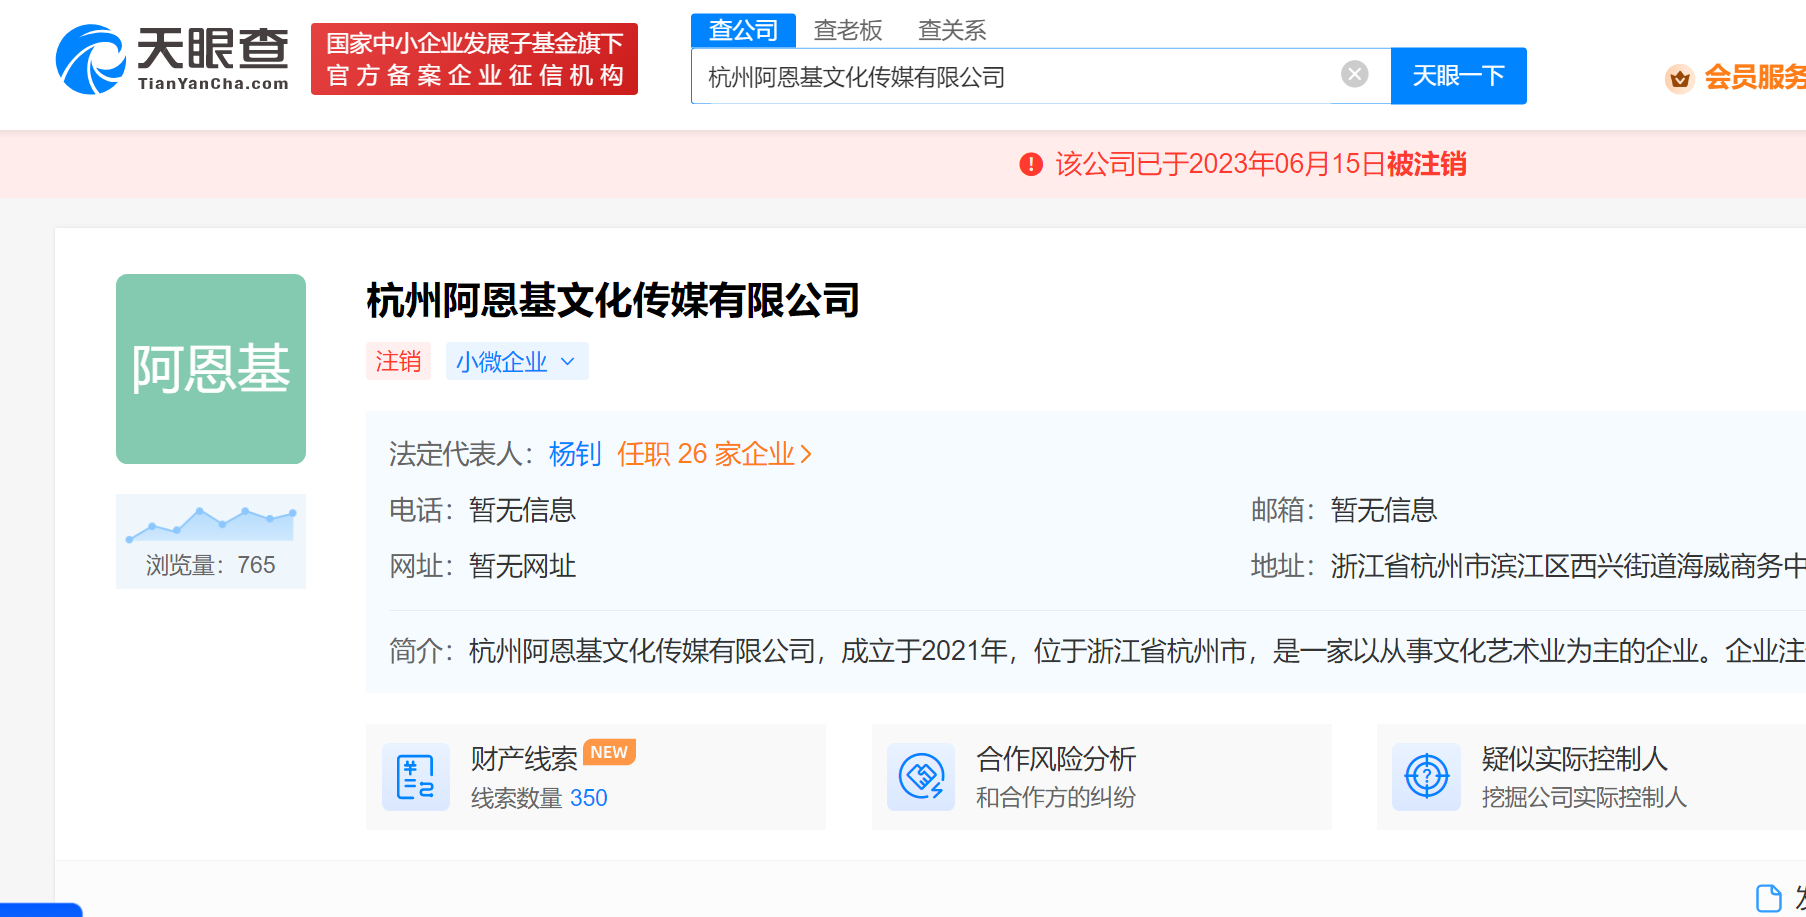Switch to the 查老板 tab

[848, 30]
